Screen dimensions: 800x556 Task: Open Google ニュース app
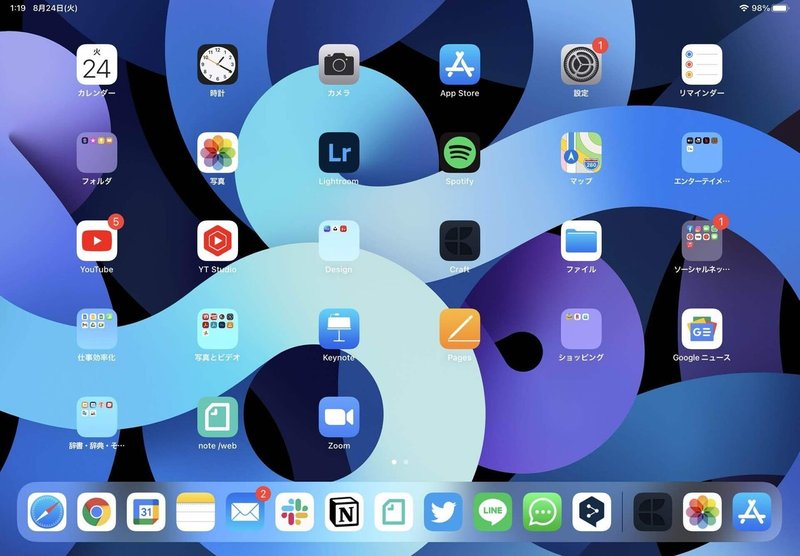click(702, 329)
